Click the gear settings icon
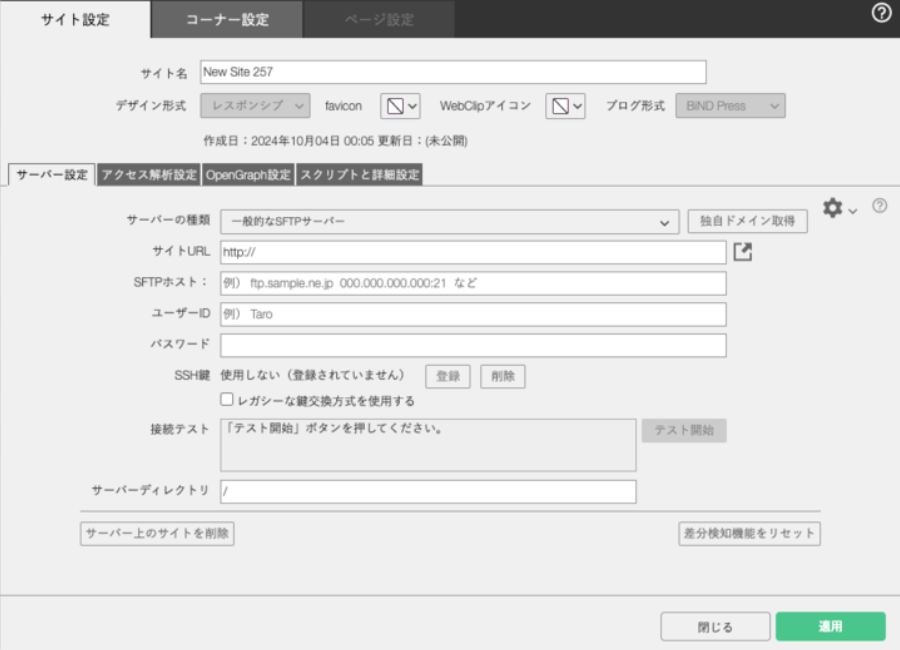900x650 pixels. (x=833, y=208)
